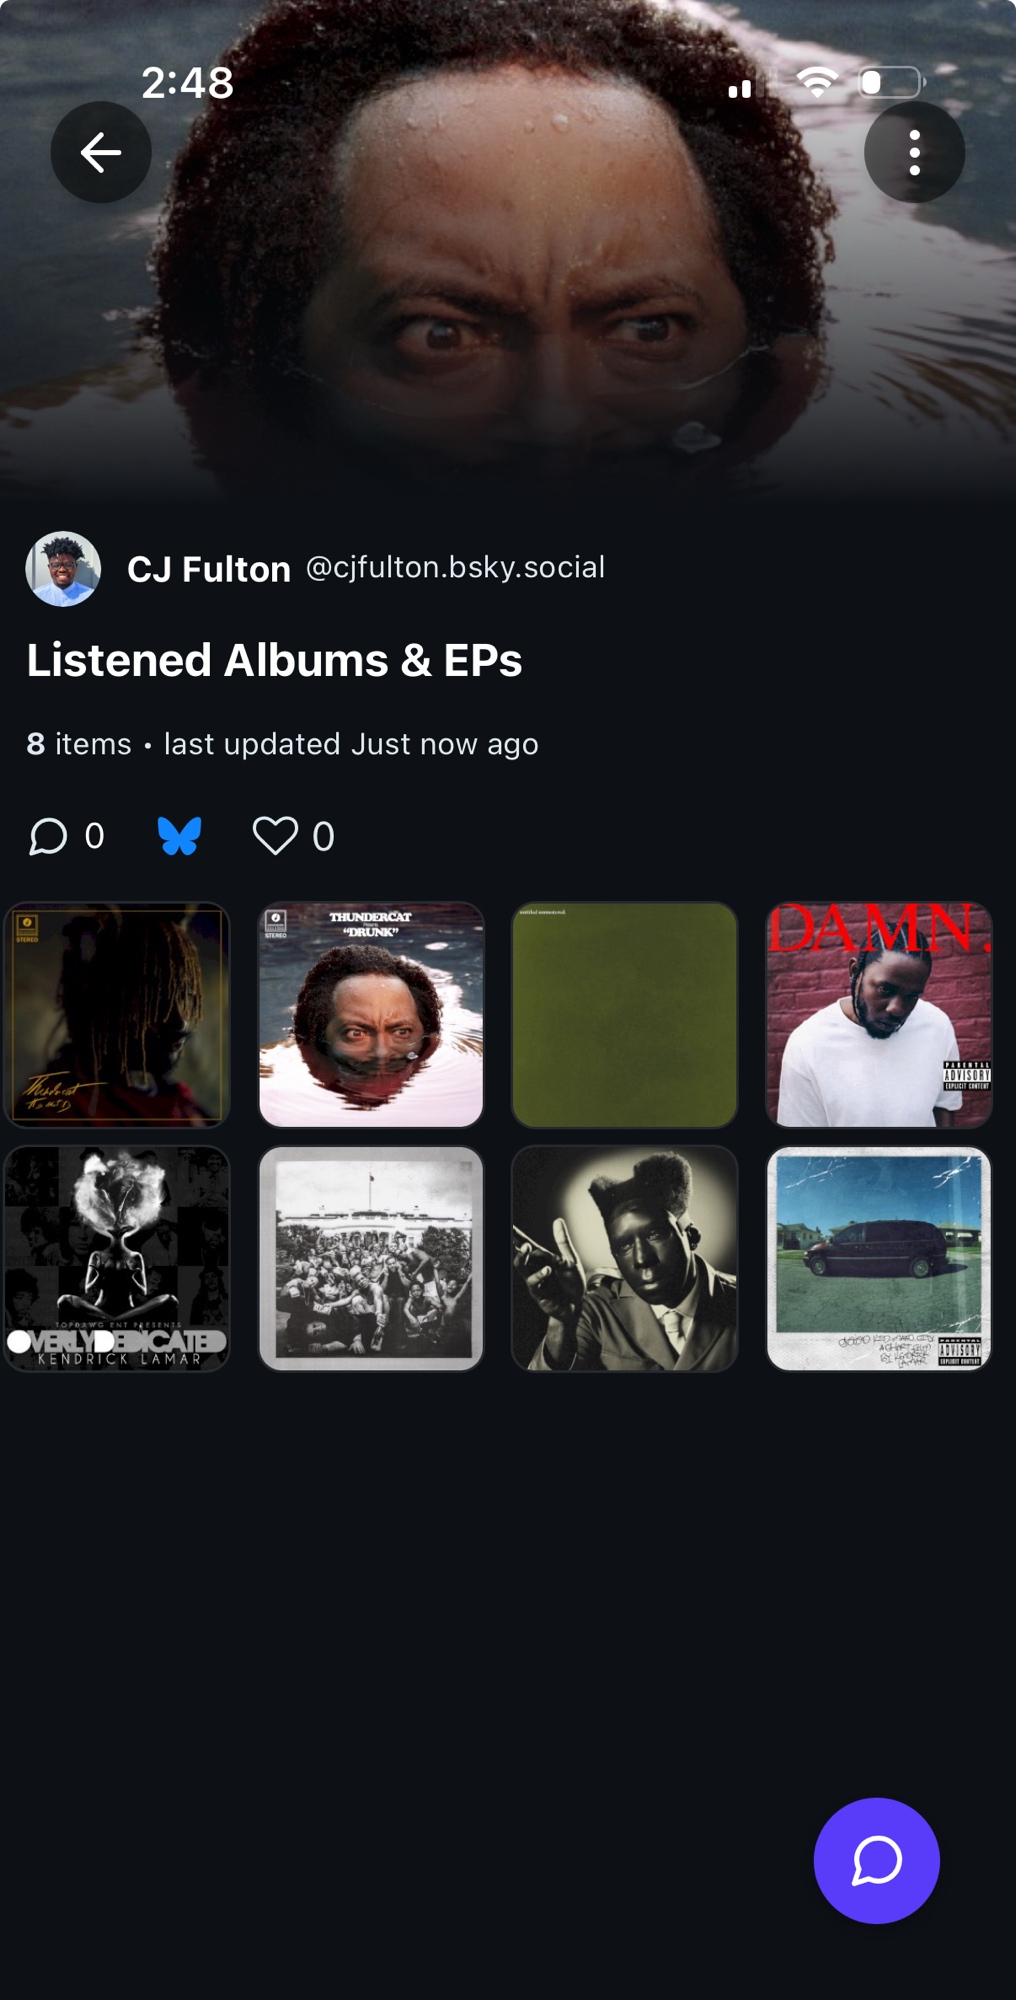This screenshot has width=1016, height=2000.
Task: Tap the Listened Albums & EPs title
Action: pos(274,660)
